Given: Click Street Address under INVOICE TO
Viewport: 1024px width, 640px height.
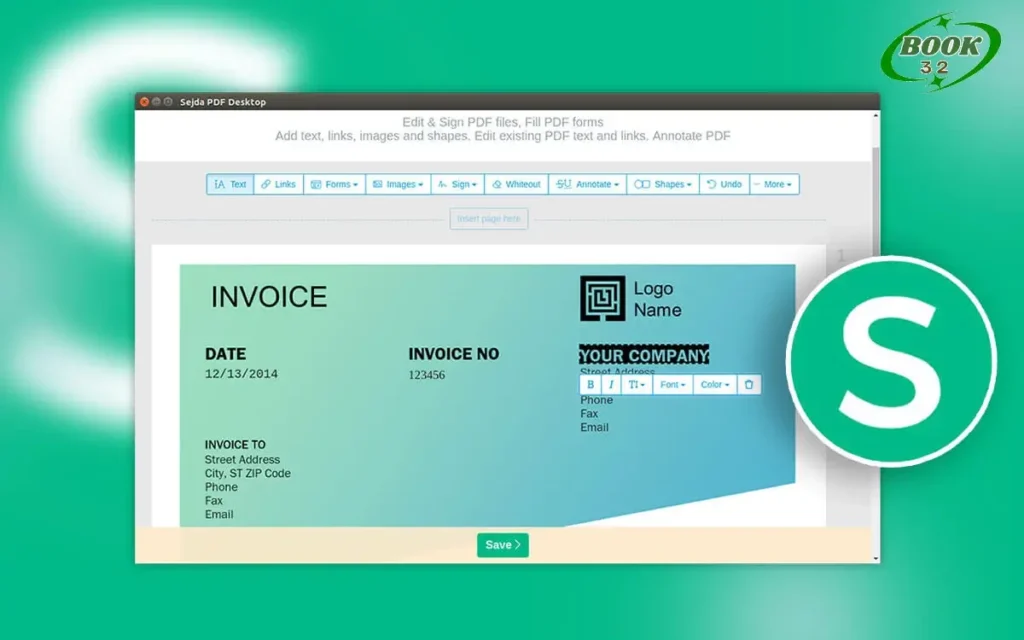Looking at the screenshot, I should 242,460.
